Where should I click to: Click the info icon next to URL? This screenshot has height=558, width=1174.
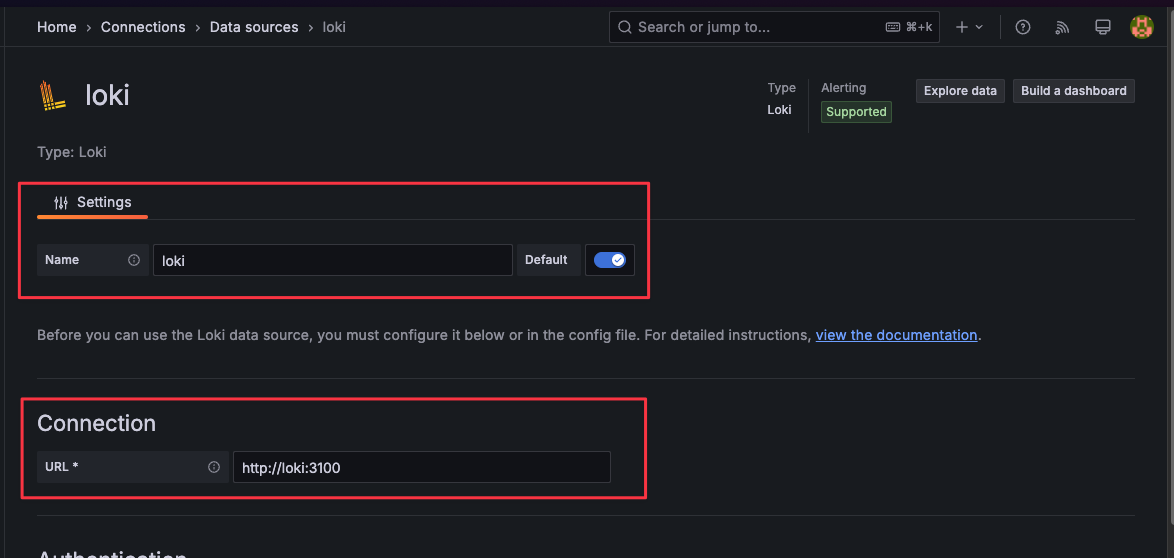(214, 467)
